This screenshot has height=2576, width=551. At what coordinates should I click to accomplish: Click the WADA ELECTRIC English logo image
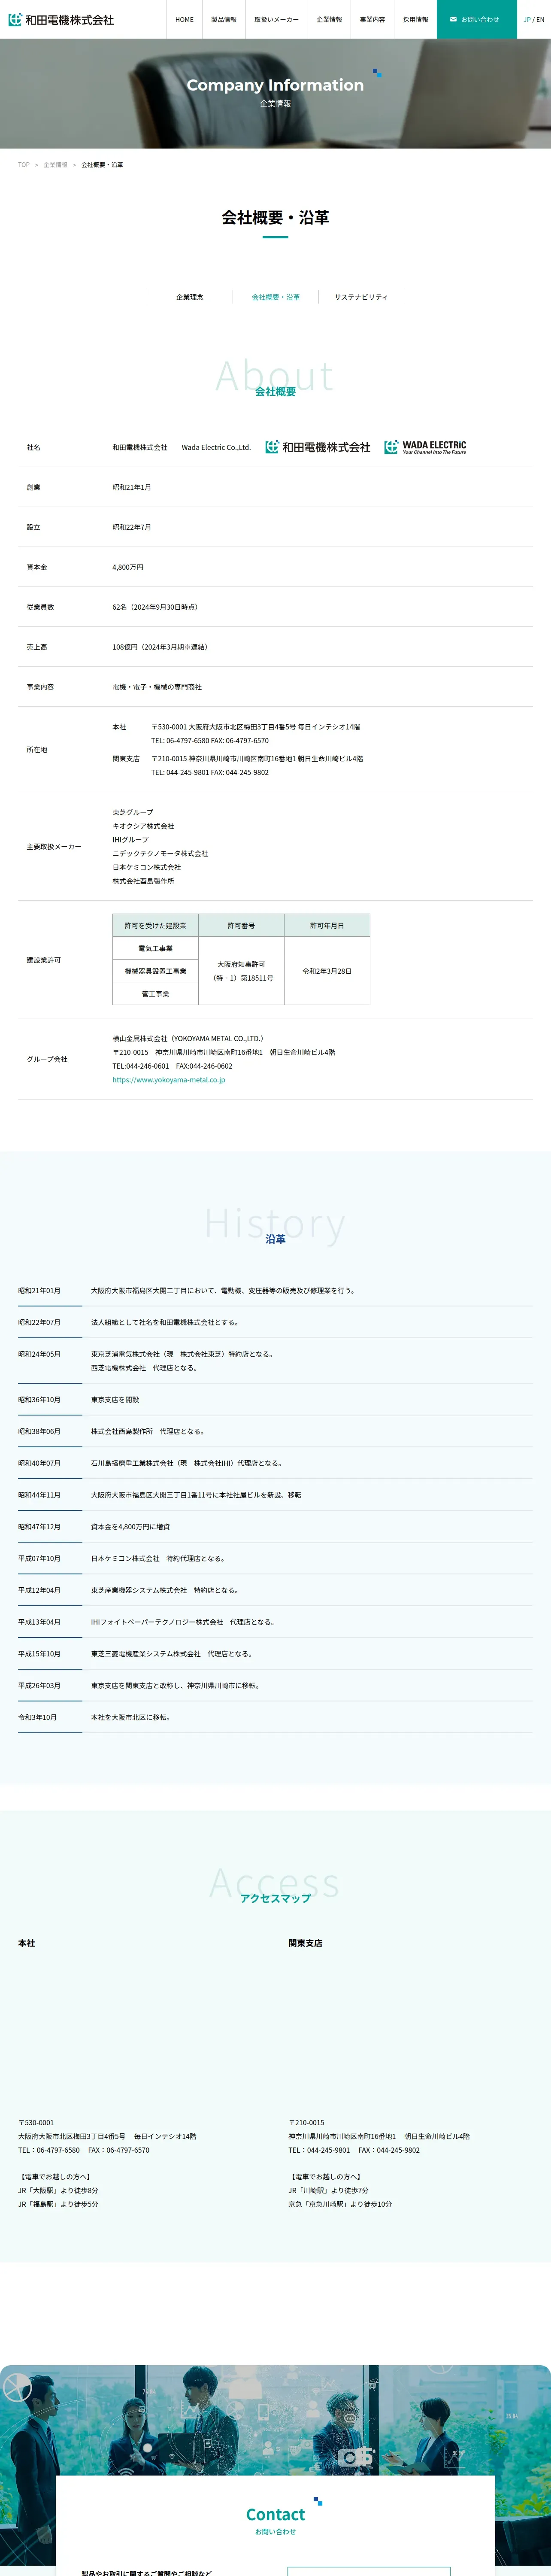pyautogui.click(x=425, y=447)
